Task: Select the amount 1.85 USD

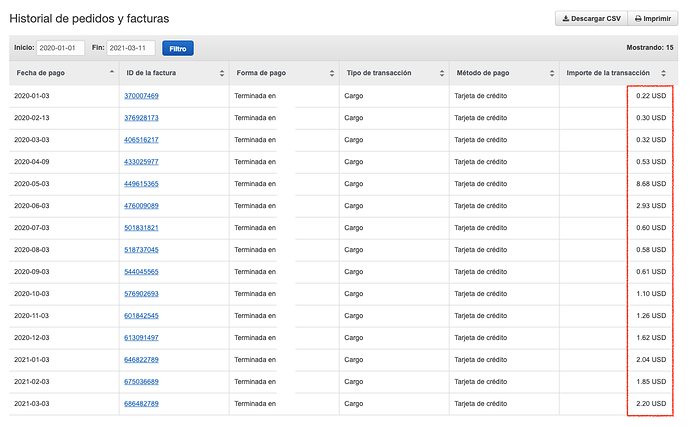Action: [x=651, y=382]
